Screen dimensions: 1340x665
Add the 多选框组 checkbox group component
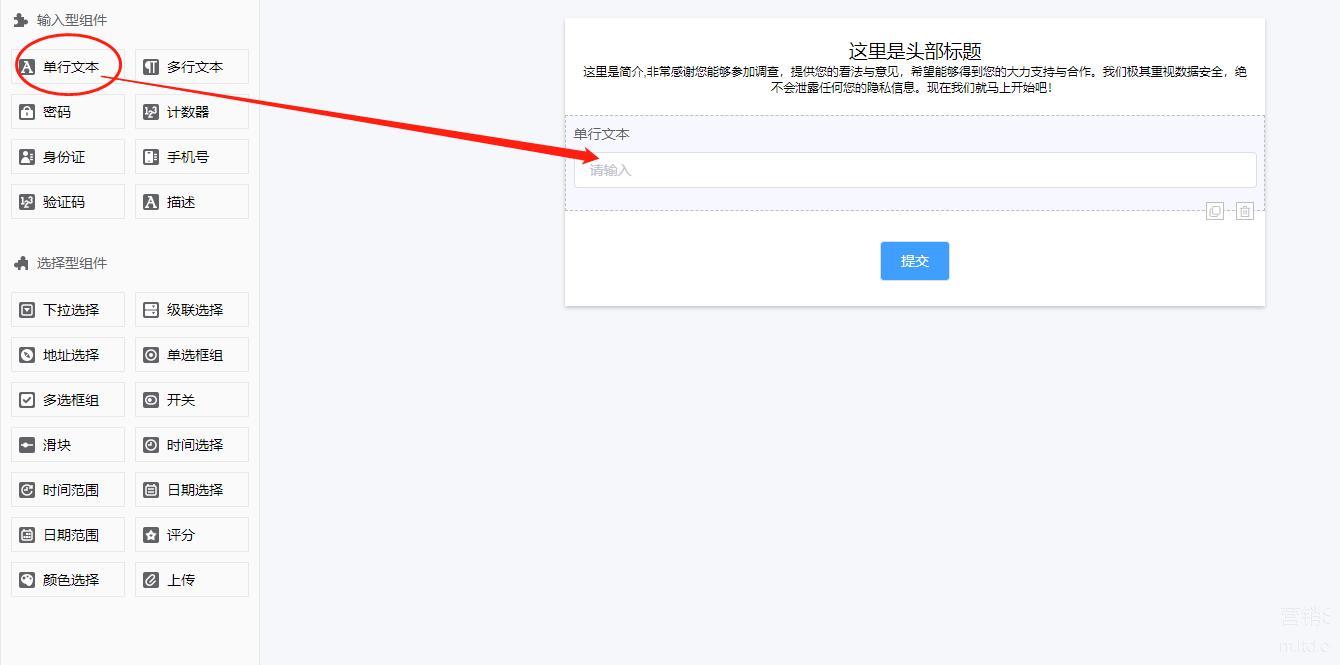click(x=68, y=400)
